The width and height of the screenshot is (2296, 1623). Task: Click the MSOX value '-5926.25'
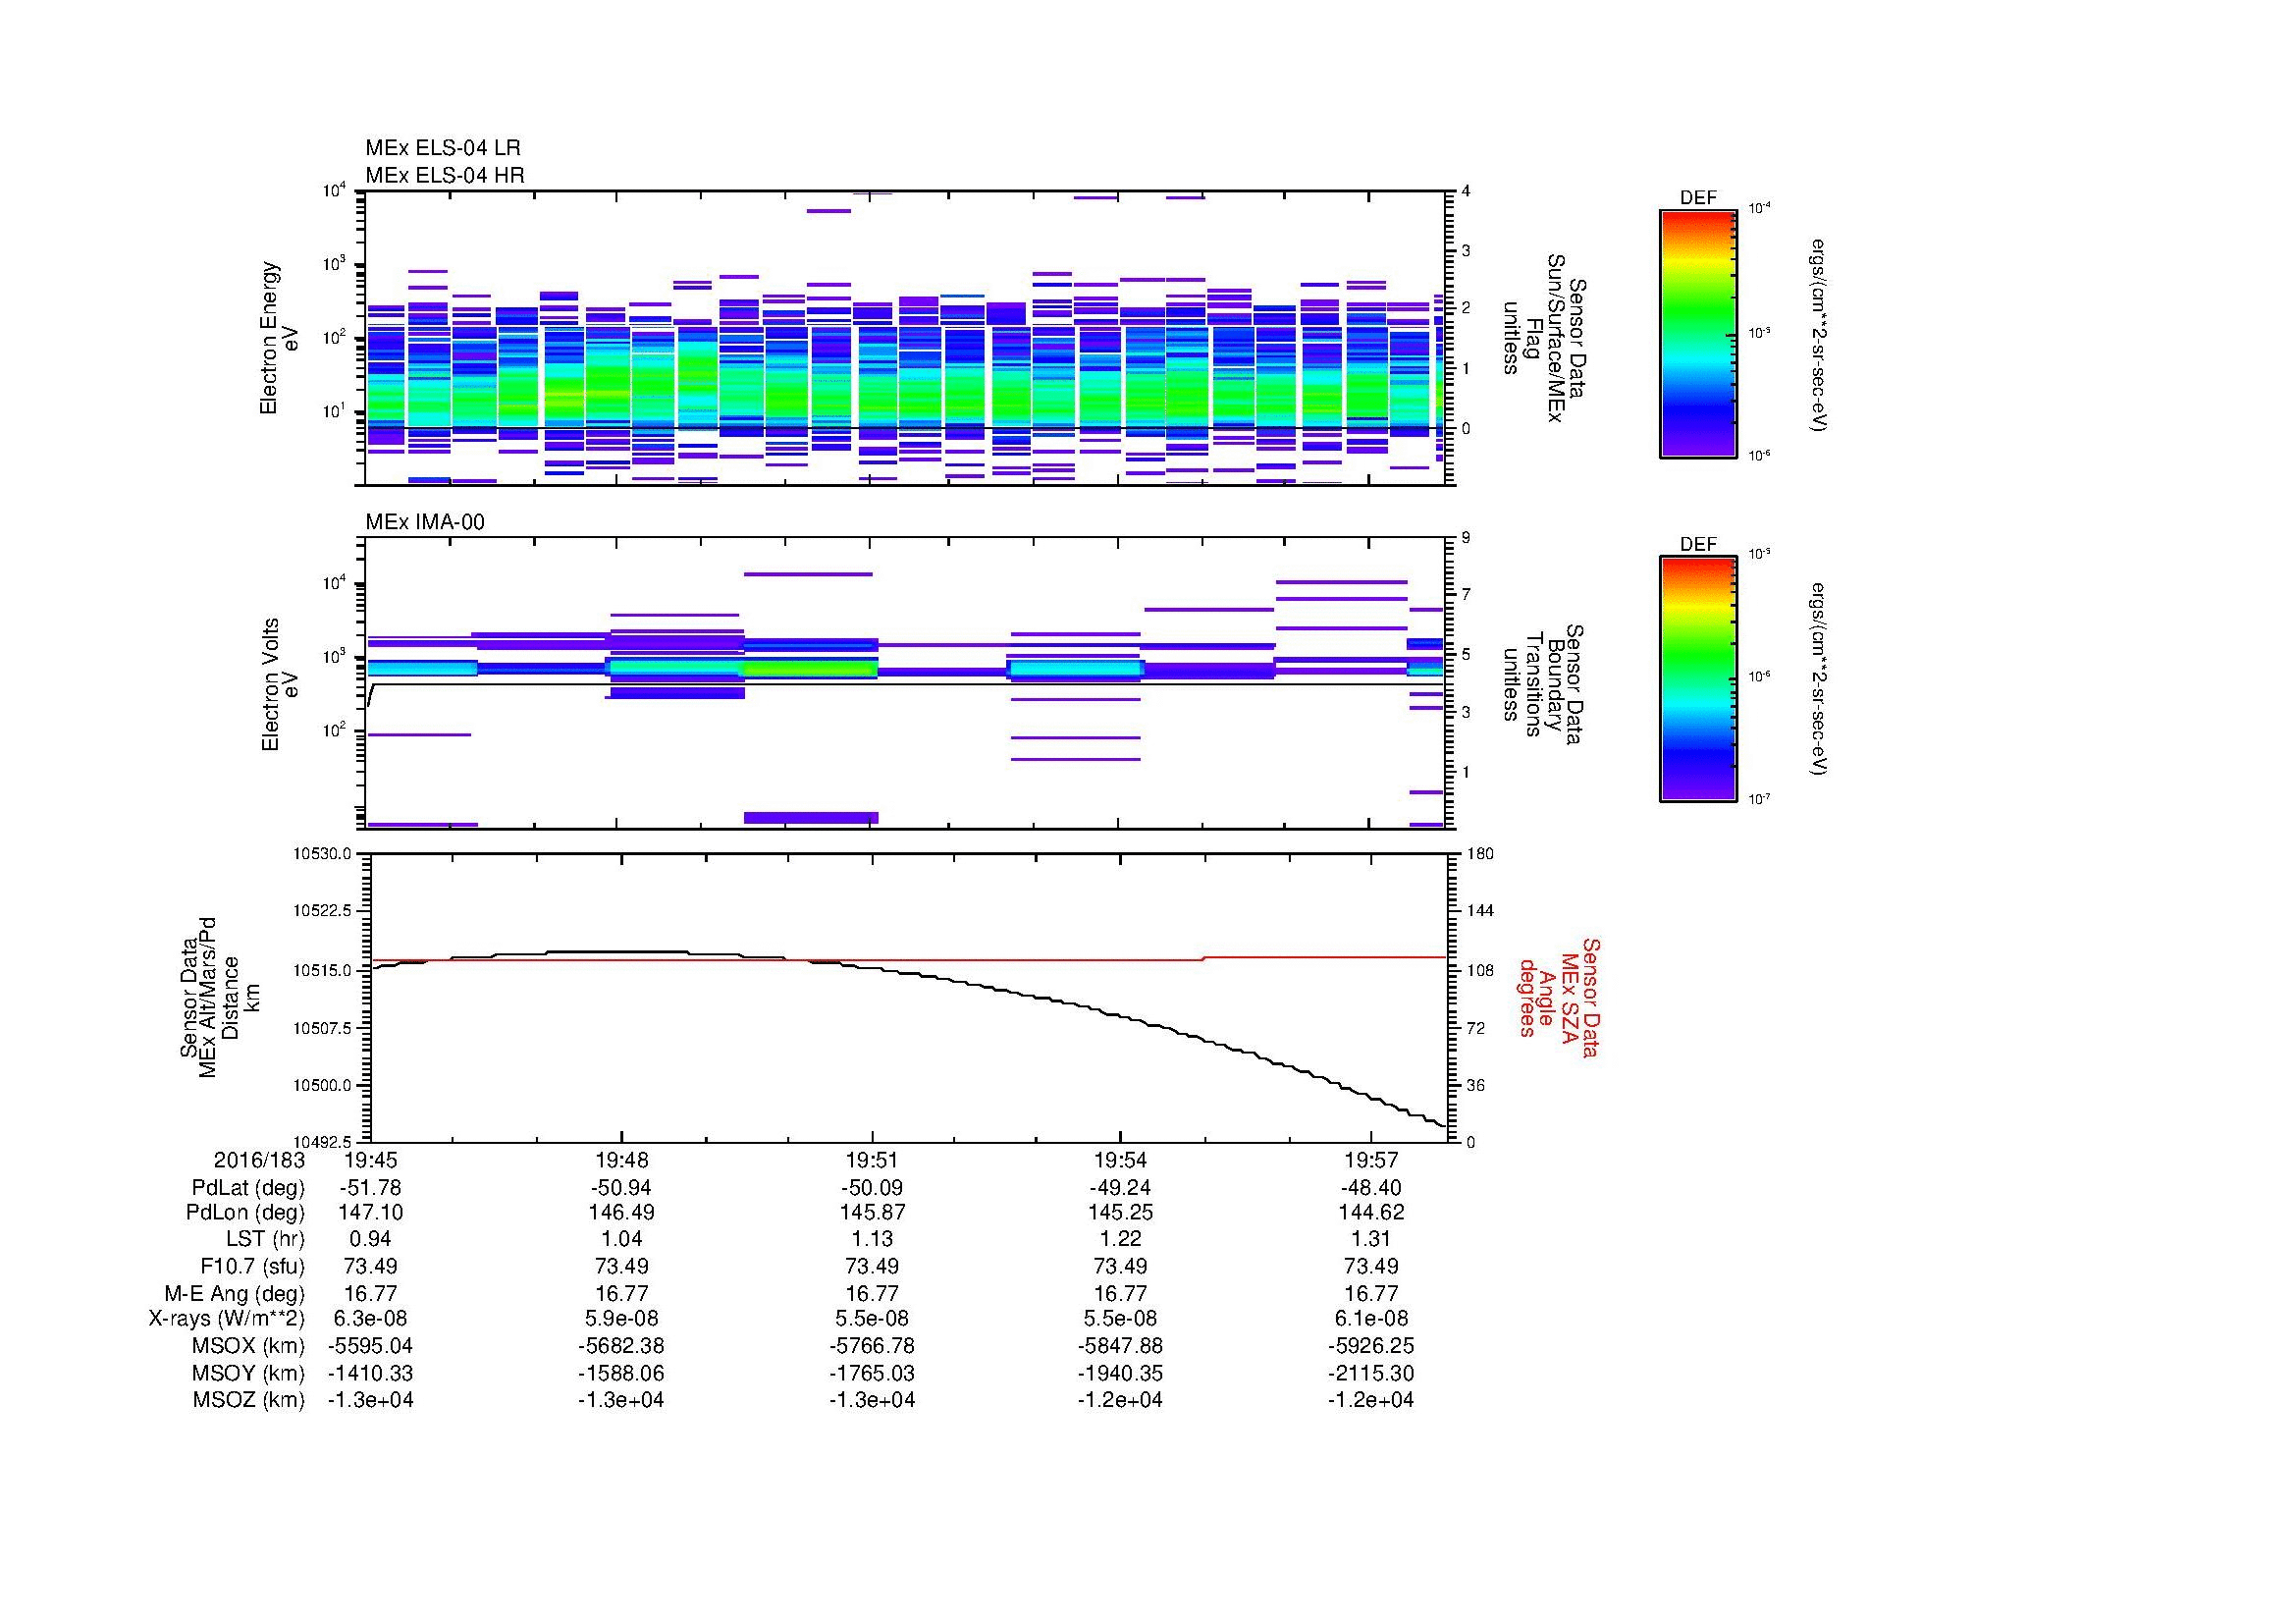[x=1371, y=1346]
